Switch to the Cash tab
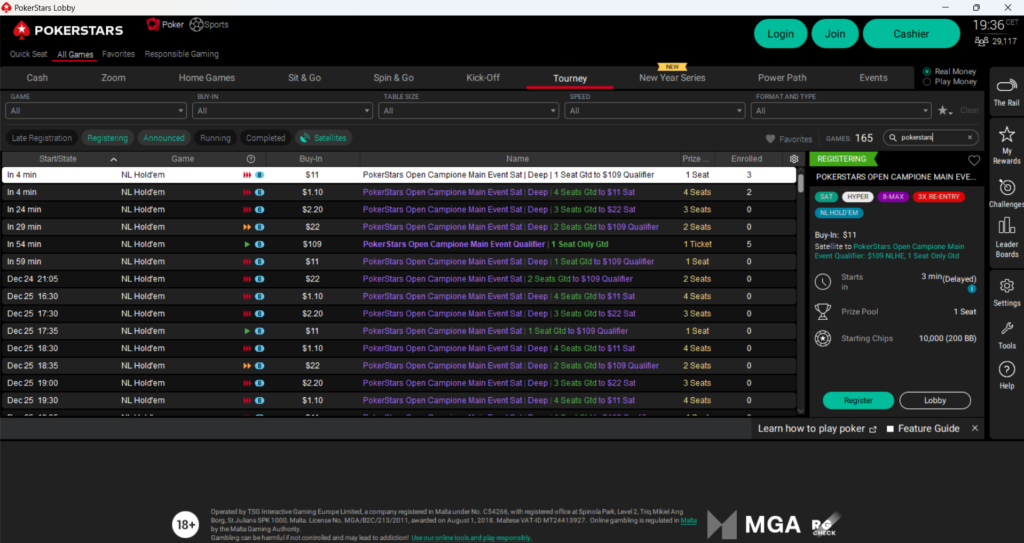This screenshot has width=1024, height=543. pos(37,77)
